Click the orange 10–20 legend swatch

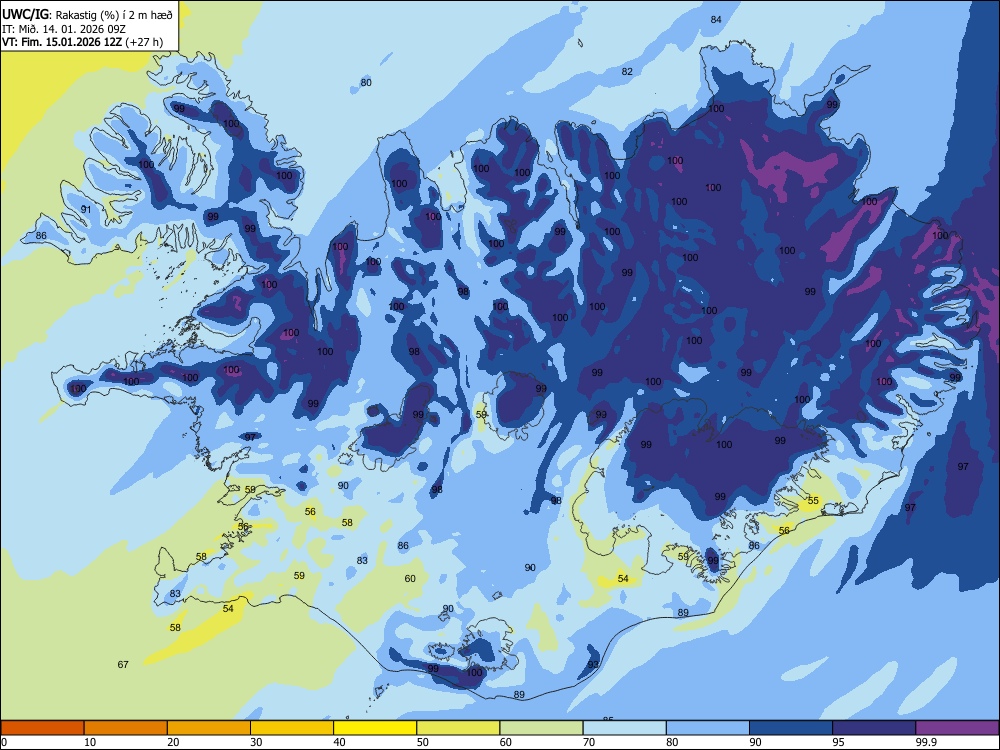point(126,728)
